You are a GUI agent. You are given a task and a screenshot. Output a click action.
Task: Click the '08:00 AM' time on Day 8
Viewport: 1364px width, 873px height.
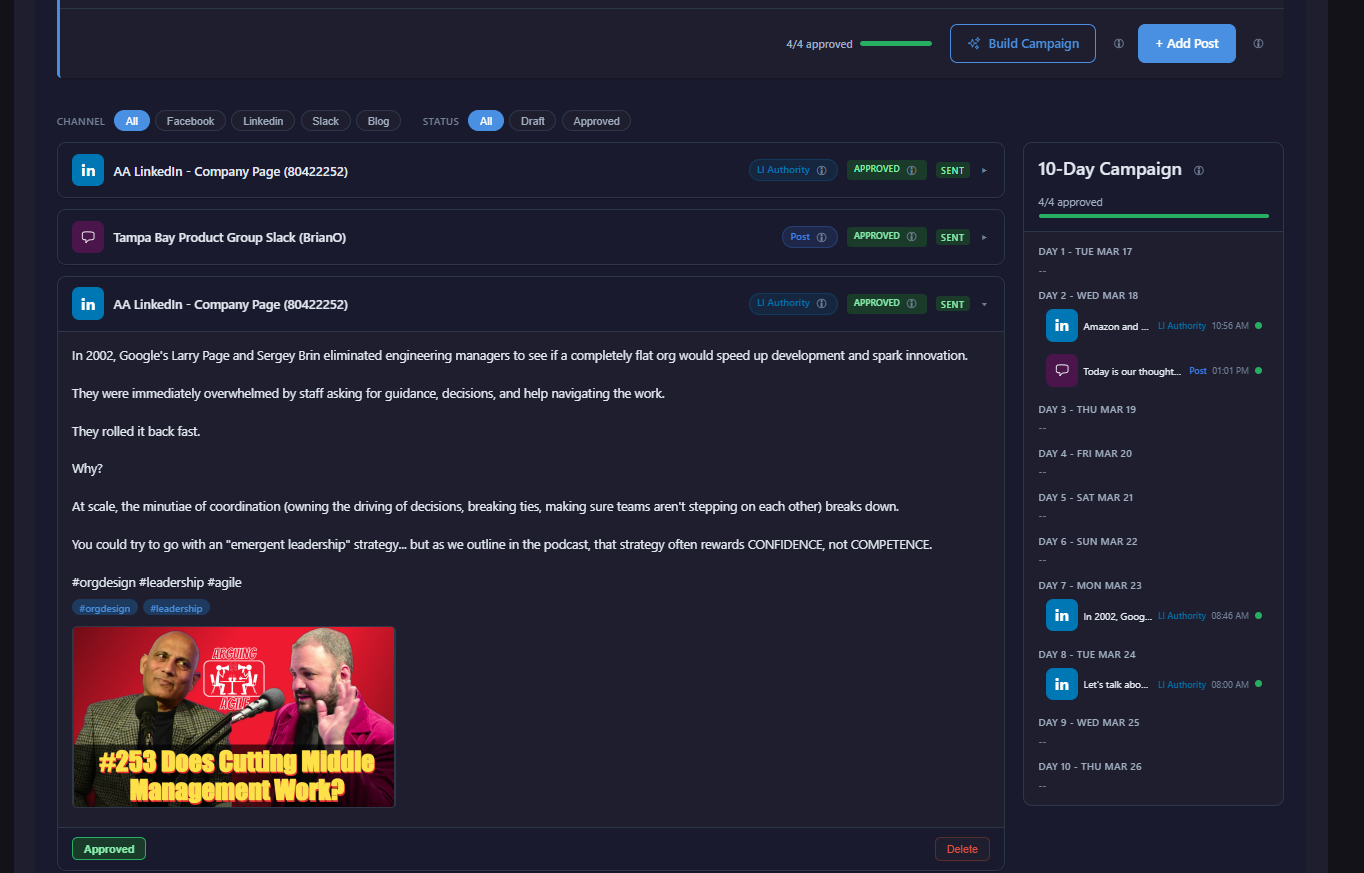1230,685
